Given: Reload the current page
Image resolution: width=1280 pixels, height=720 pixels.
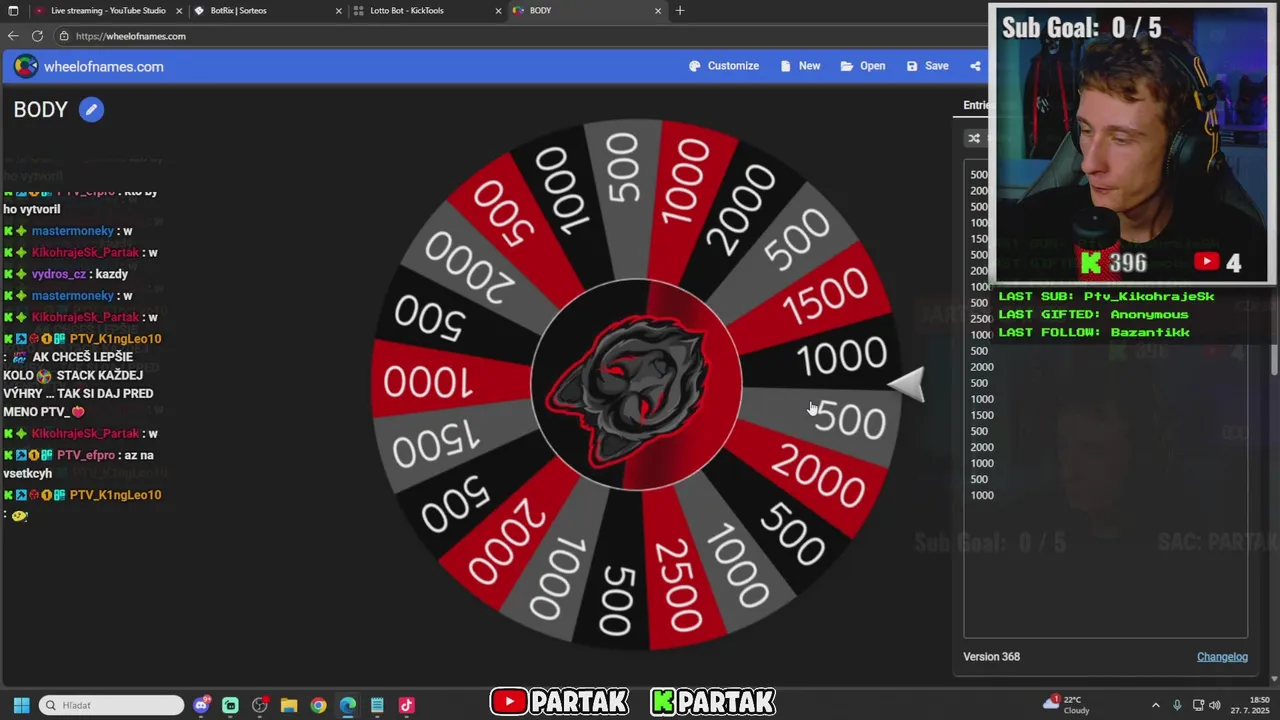Looking at the screenshot, I should (37, 36).
